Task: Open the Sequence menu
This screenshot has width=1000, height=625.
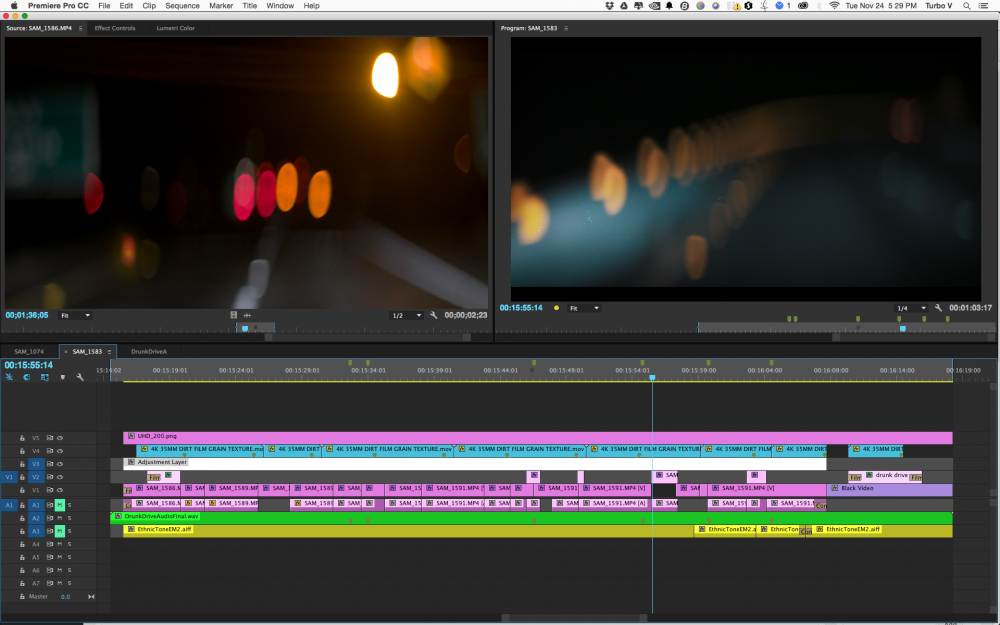Action: coord(182,6)
